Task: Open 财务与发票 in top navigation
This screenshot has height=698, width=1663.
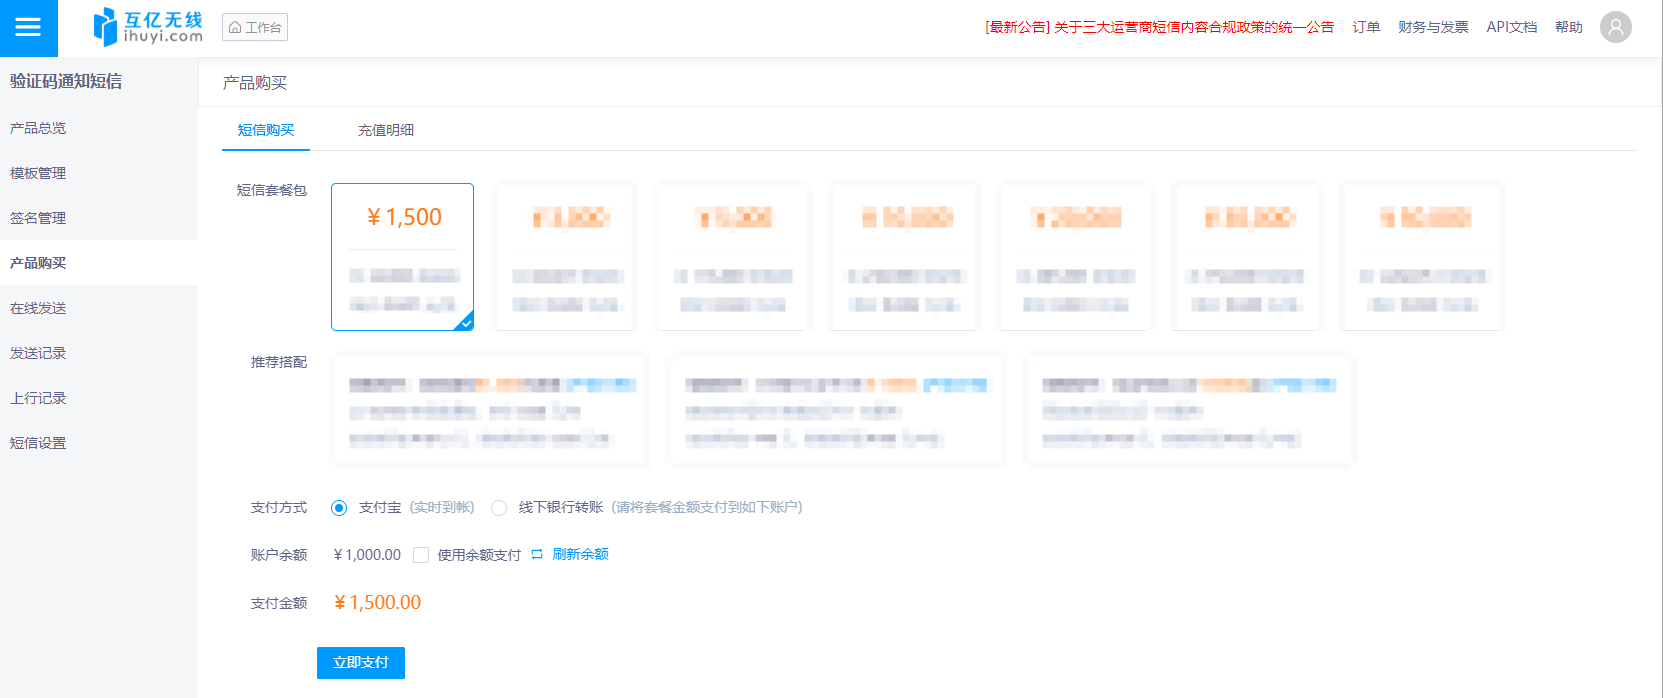Action: pyautogui.click(x=1433, y=27)
